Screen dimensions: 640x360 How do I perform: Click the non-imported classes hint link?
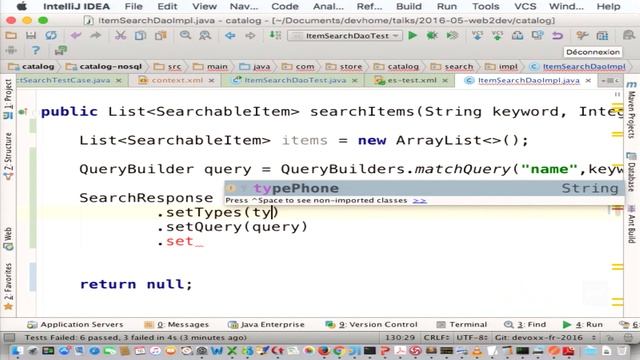point(419,200)
